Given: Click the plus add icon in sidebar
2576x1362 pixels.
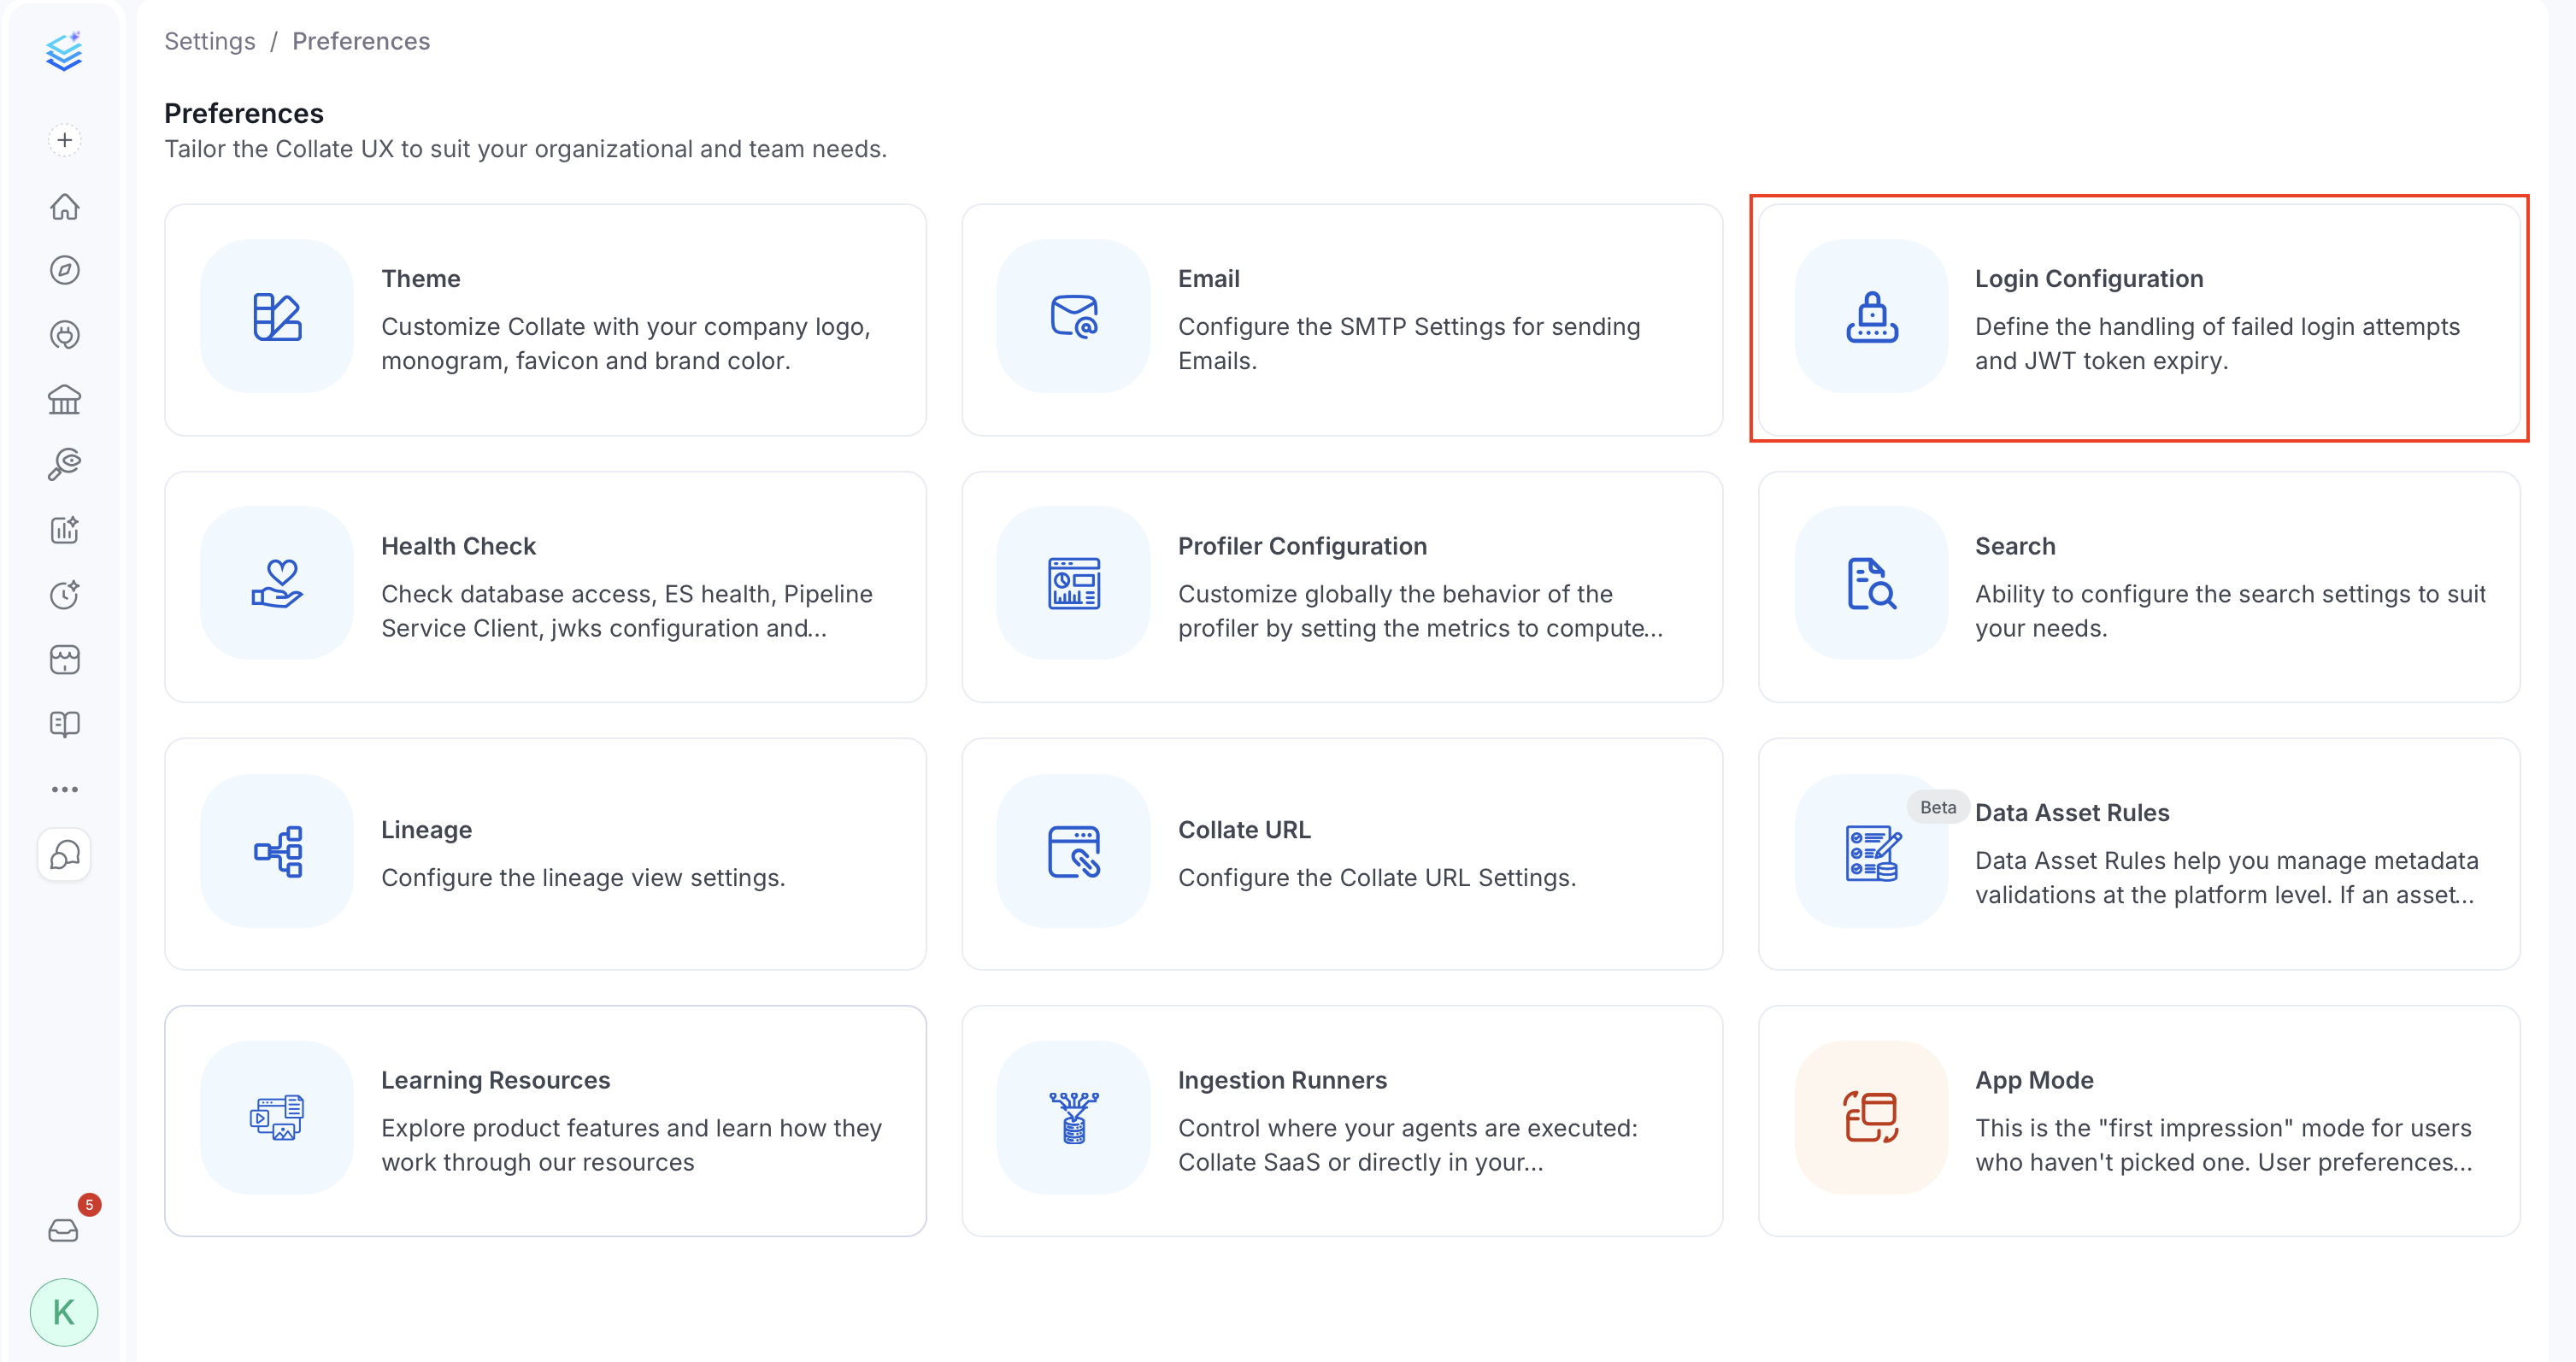Looking at the screenshot, I should (x=64, y=140).
